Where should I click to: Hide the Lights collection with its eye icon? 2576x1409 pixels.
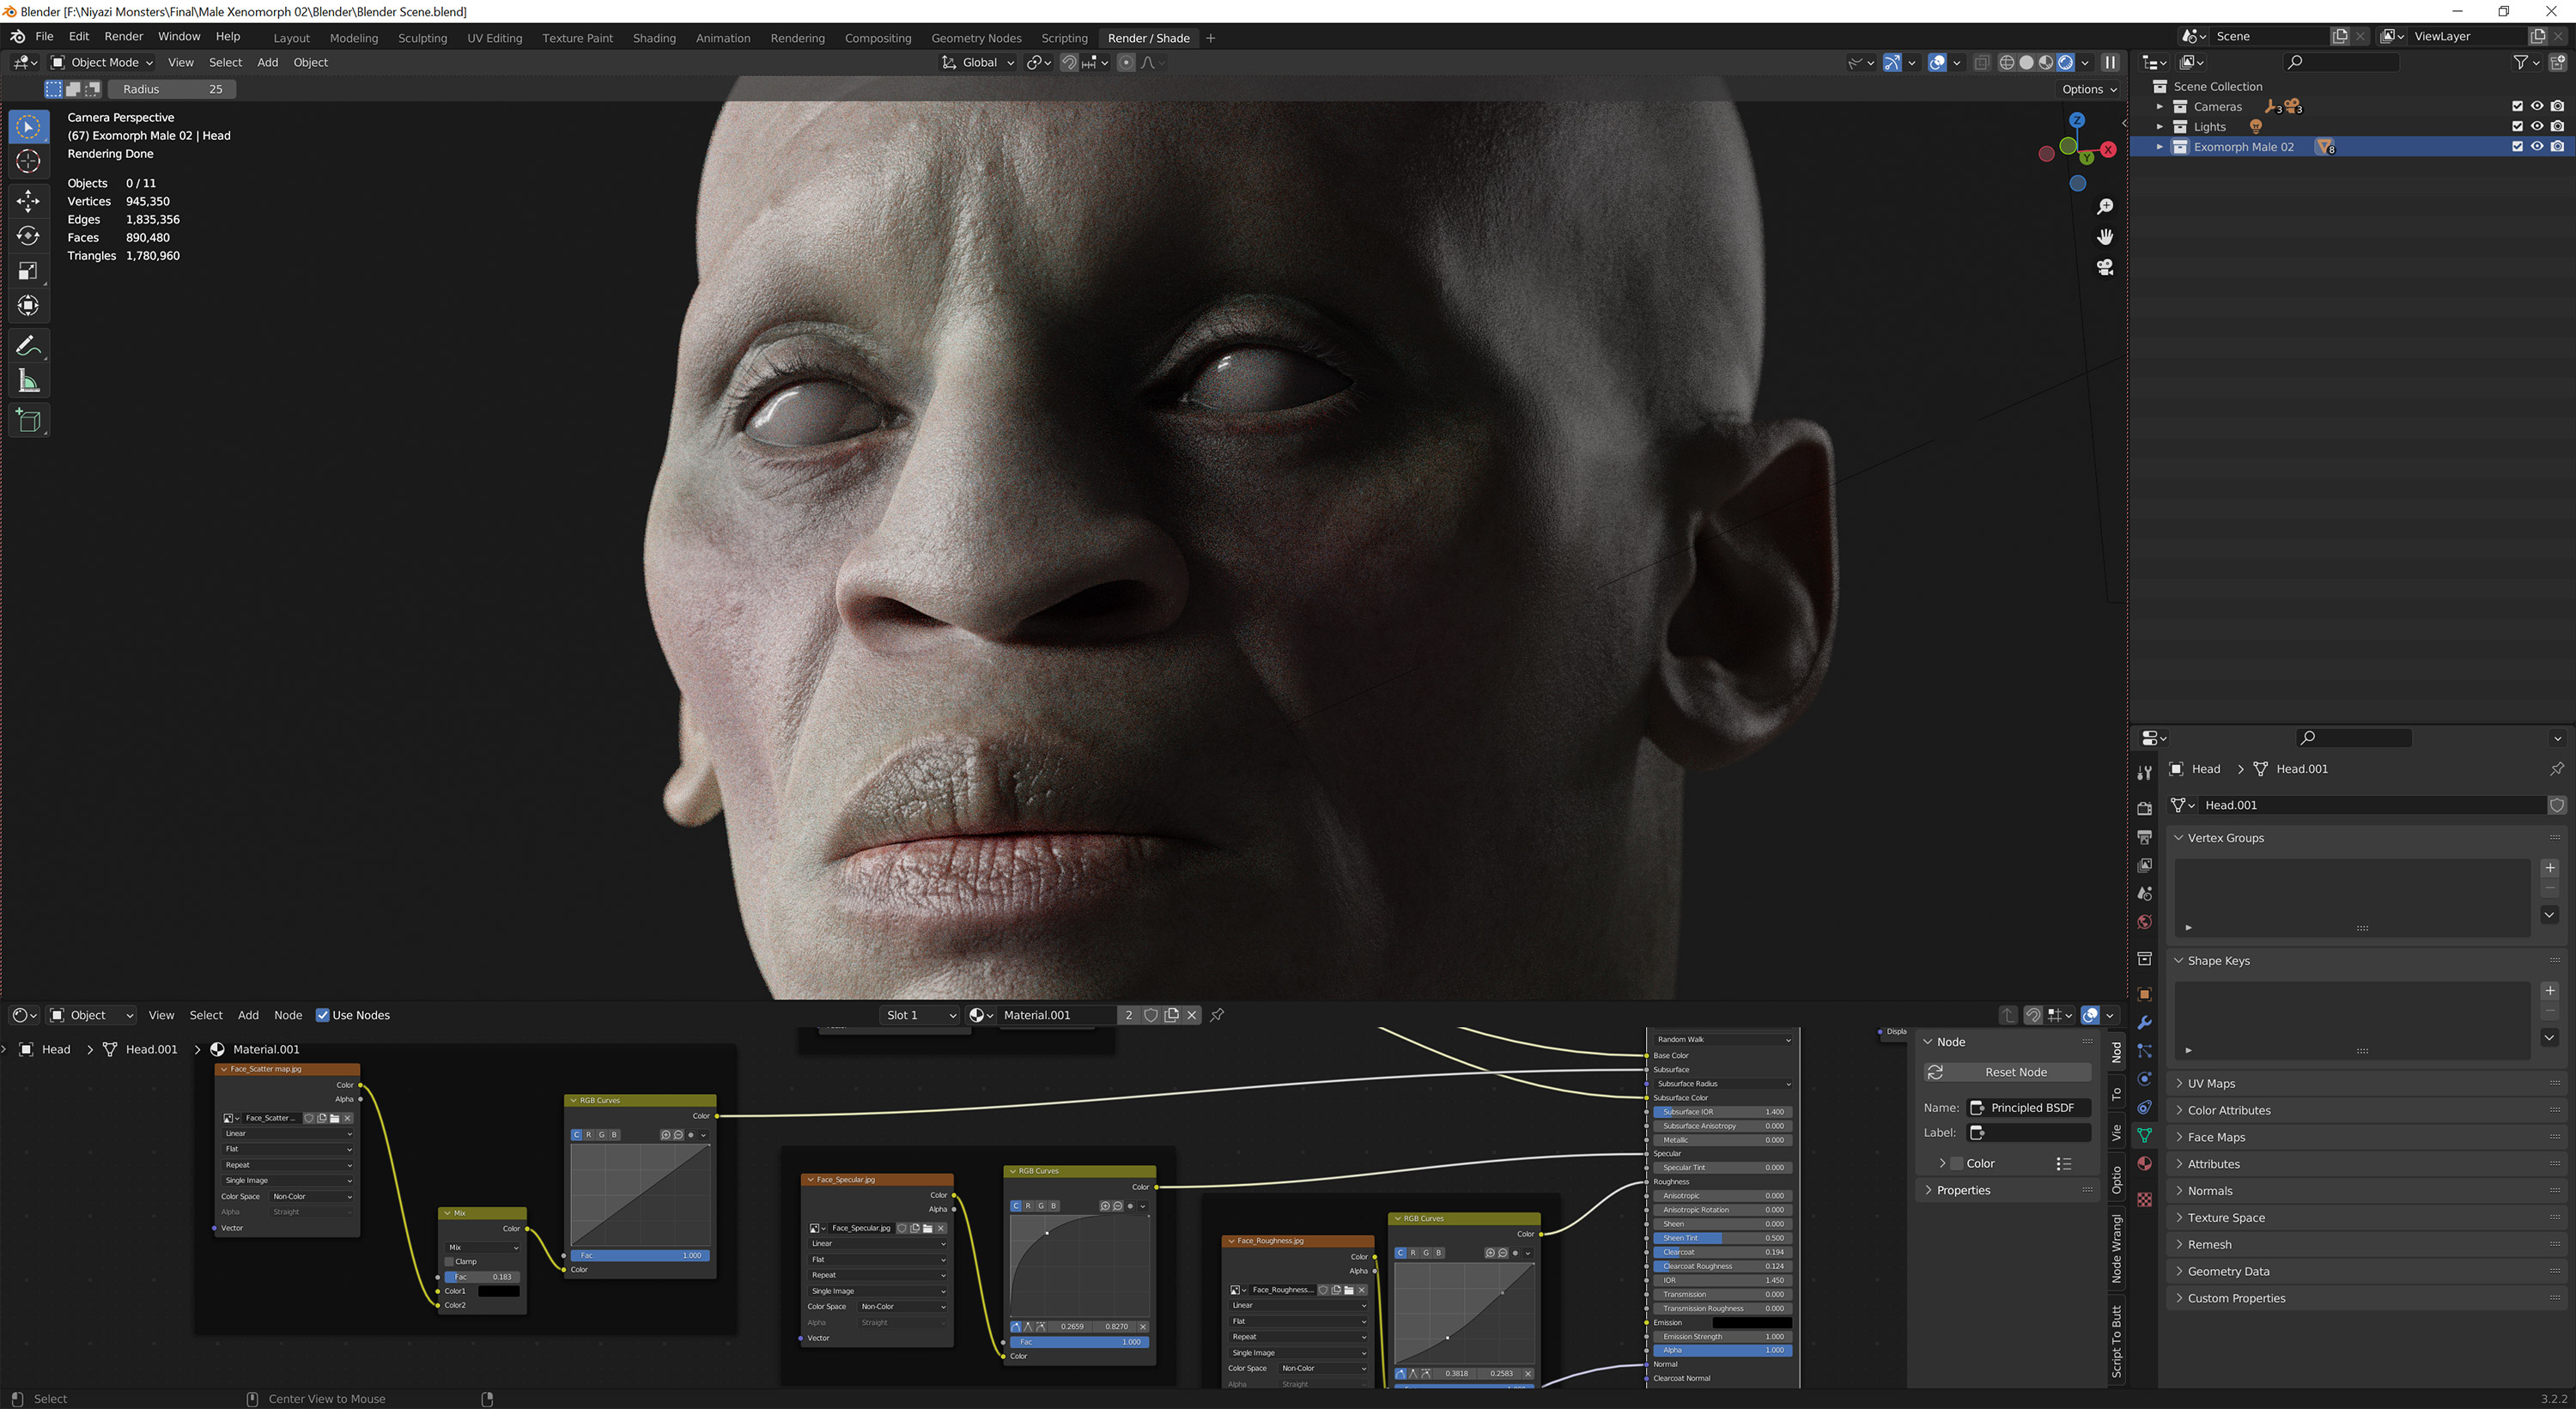[x=2537, y=127]
